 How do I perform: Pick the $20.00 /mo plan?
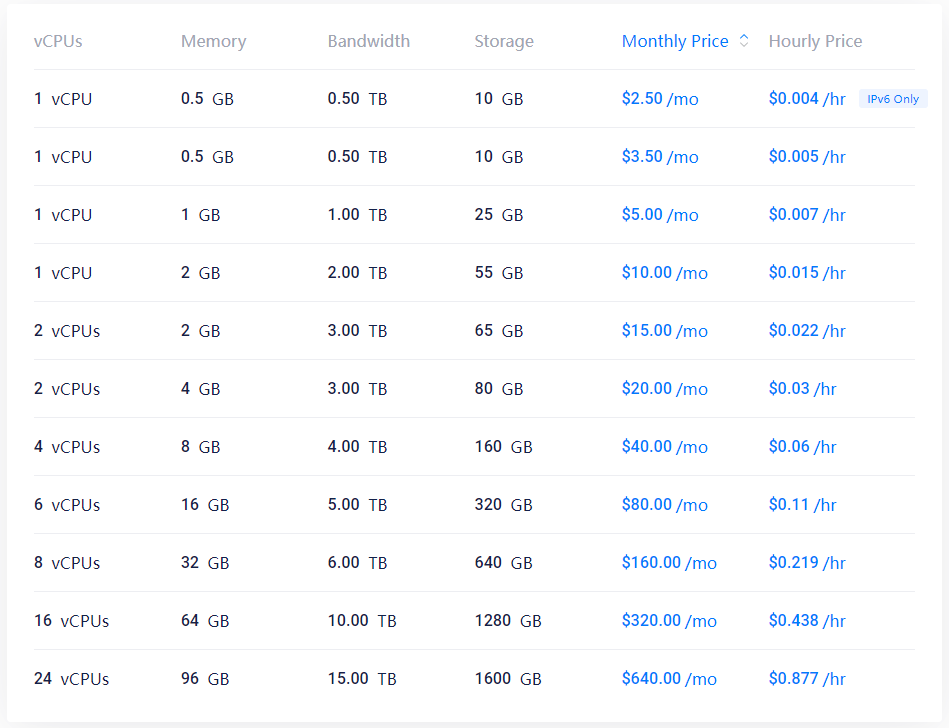tap(665, 389)
